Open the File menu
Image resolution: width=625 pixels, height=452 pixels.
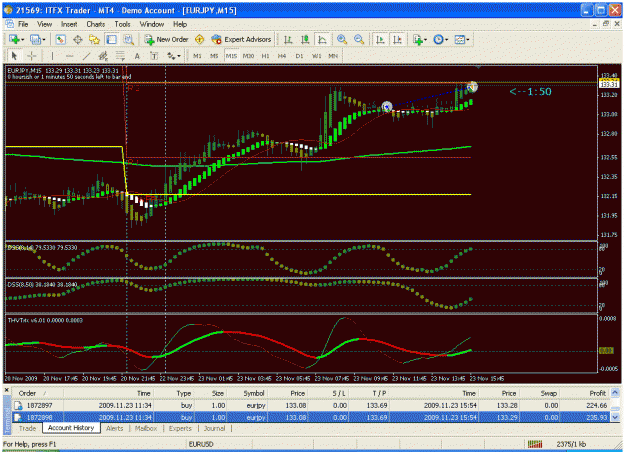(23, 24)
